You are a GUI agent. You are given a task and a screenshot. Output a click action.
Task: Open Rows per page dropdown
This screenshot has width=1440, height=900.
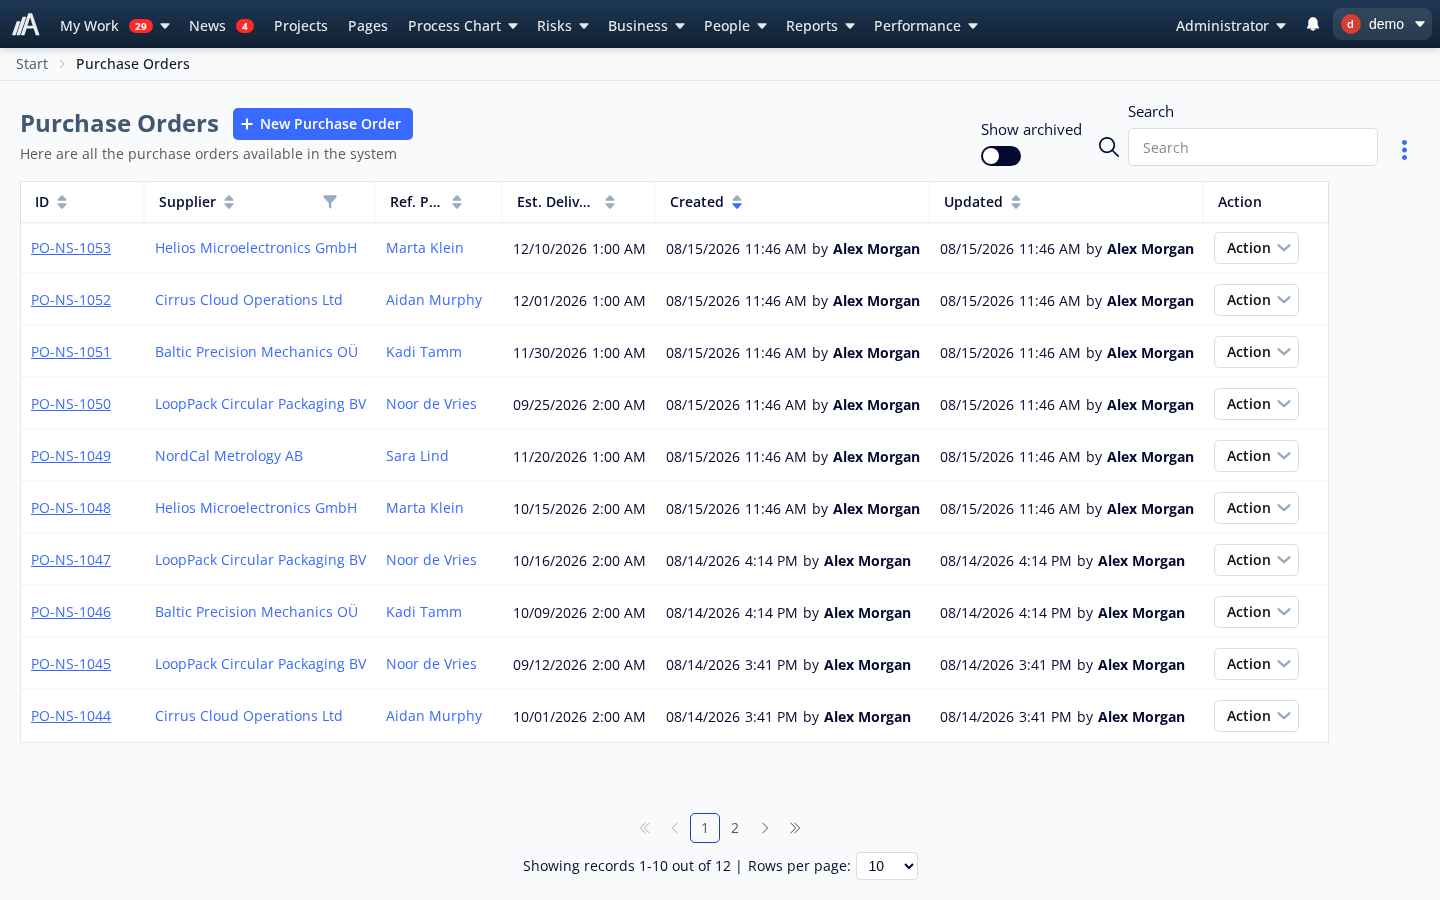coord(887,866)
